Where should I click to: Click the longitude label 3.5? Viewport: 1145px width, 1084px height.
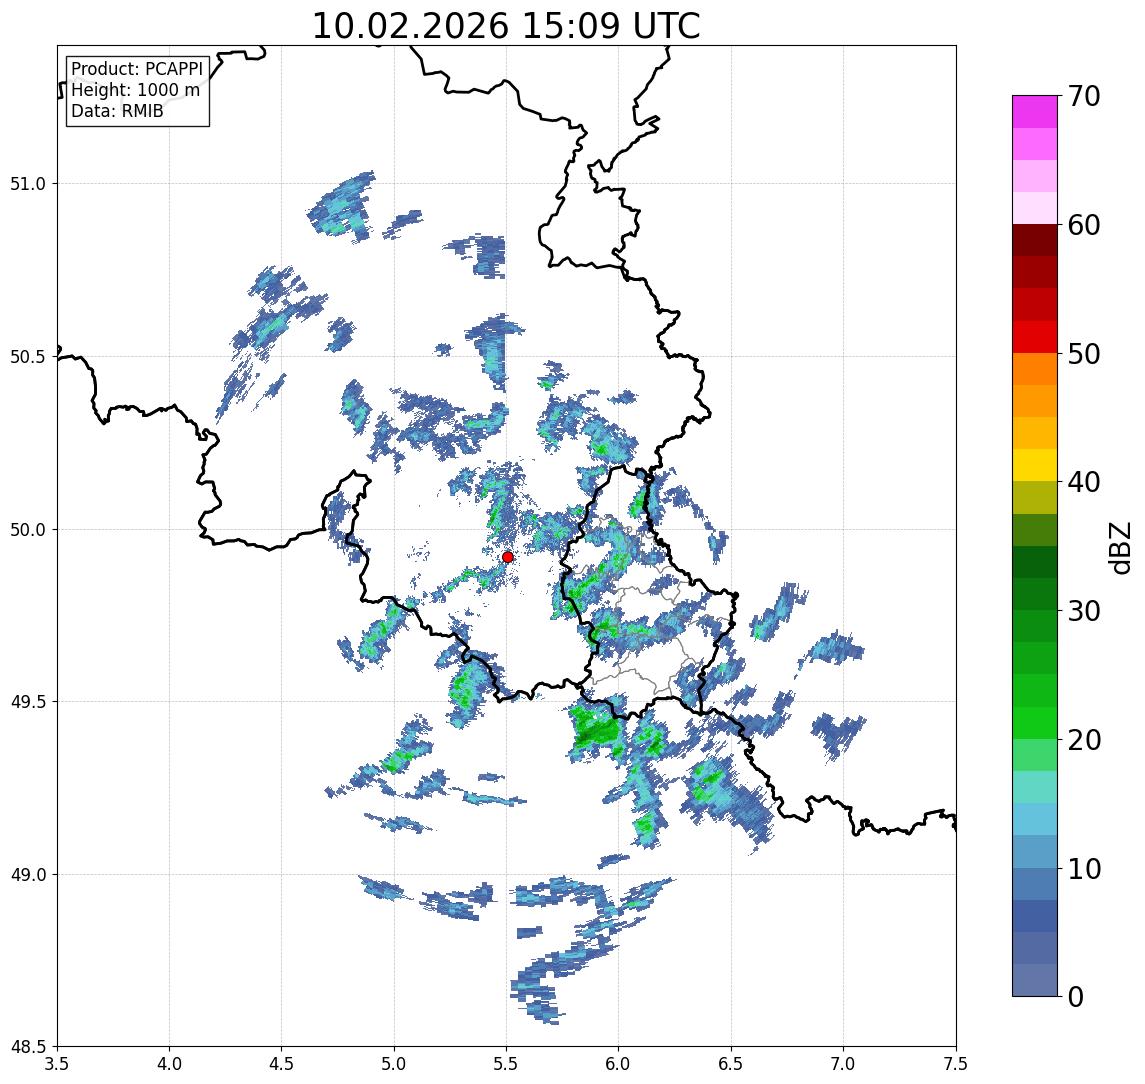57,1064
